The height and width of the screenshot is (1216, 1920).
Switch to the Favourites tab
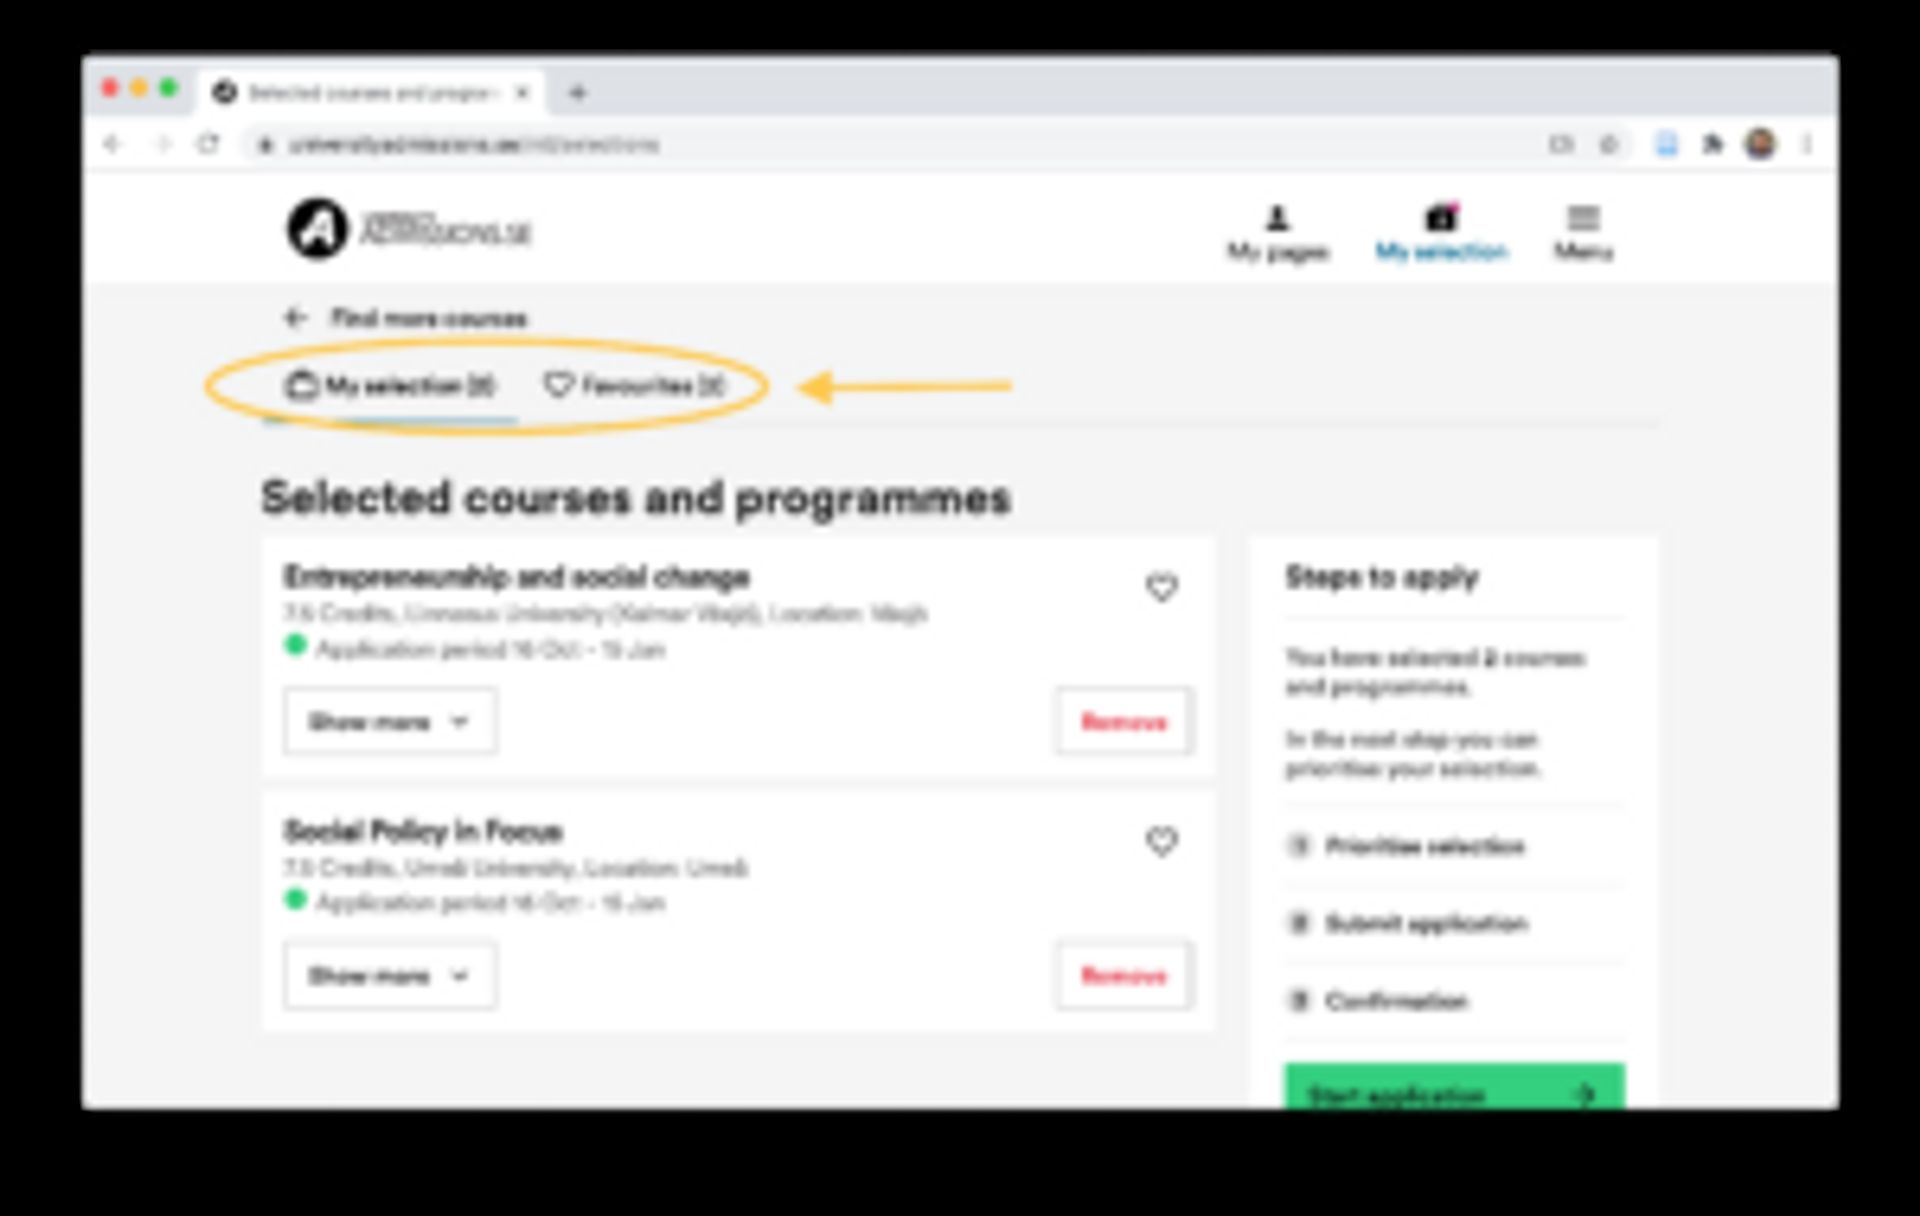click(634, 386)
